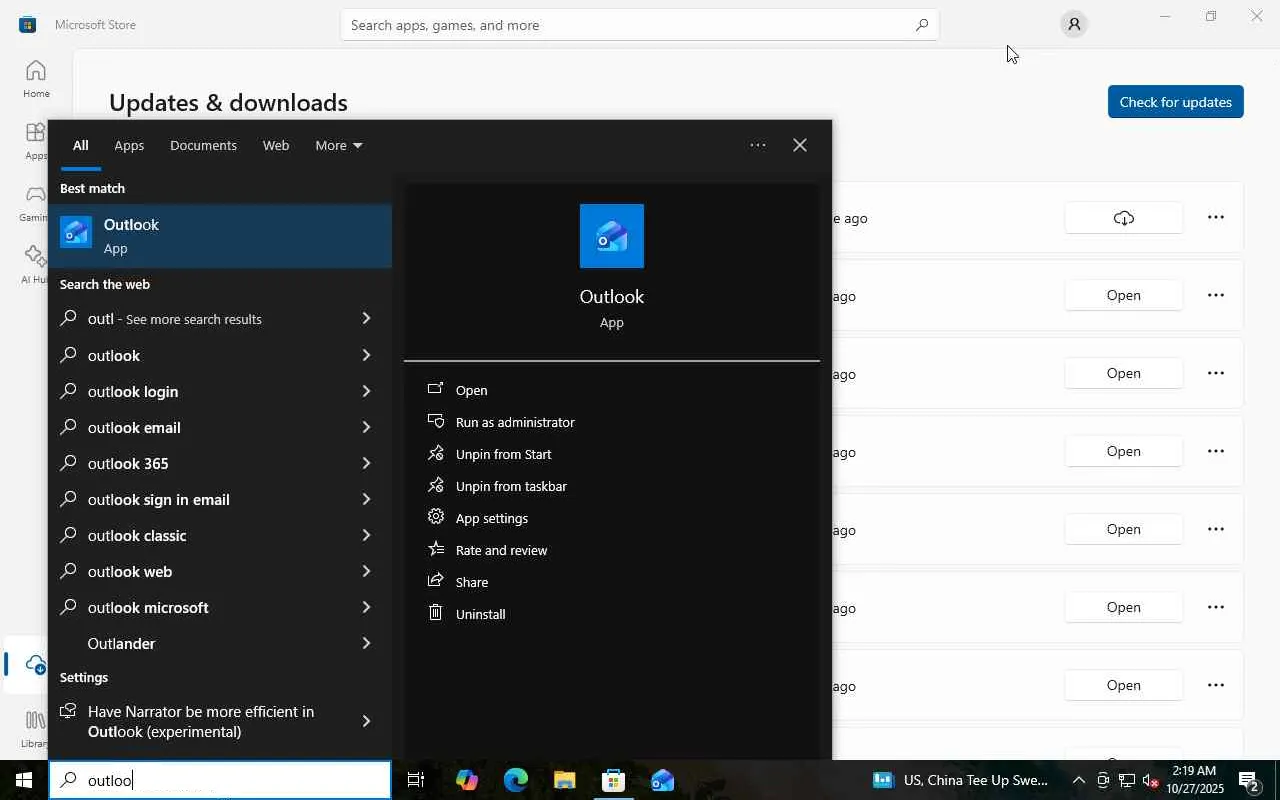Click the Microsoft Store user profile icon
This screenshot has width=1280, height=800.
pyautogui.click(x=1074, y=25)
